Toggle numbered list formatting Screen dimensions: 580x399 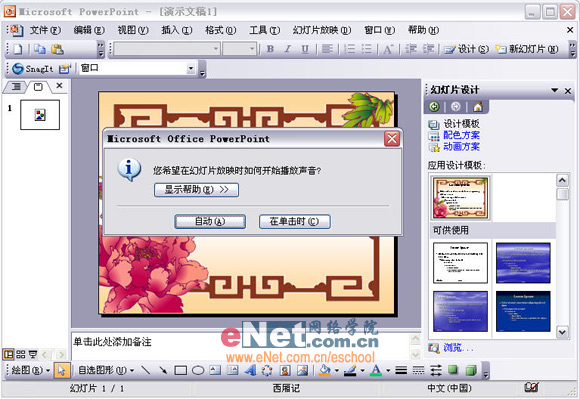coord(350,49)
